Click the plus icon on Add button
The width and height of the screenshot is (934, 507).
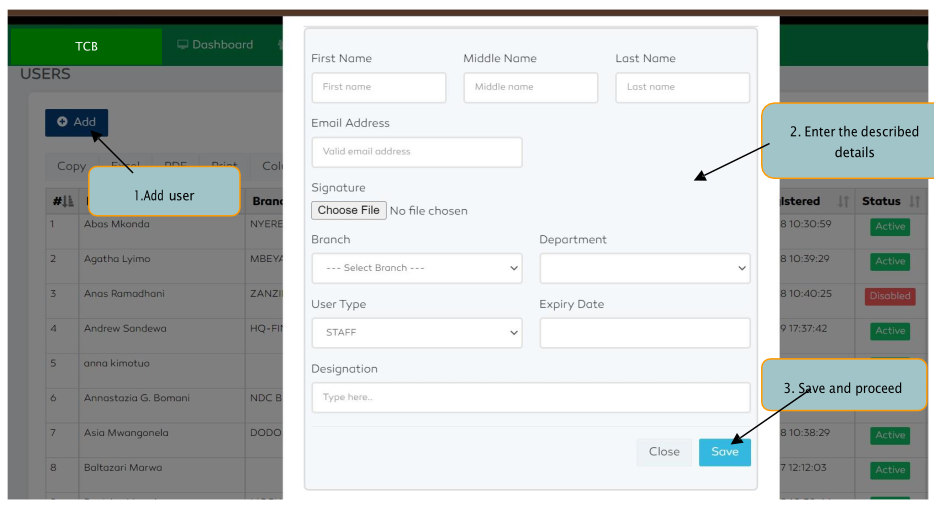(62, 122)
